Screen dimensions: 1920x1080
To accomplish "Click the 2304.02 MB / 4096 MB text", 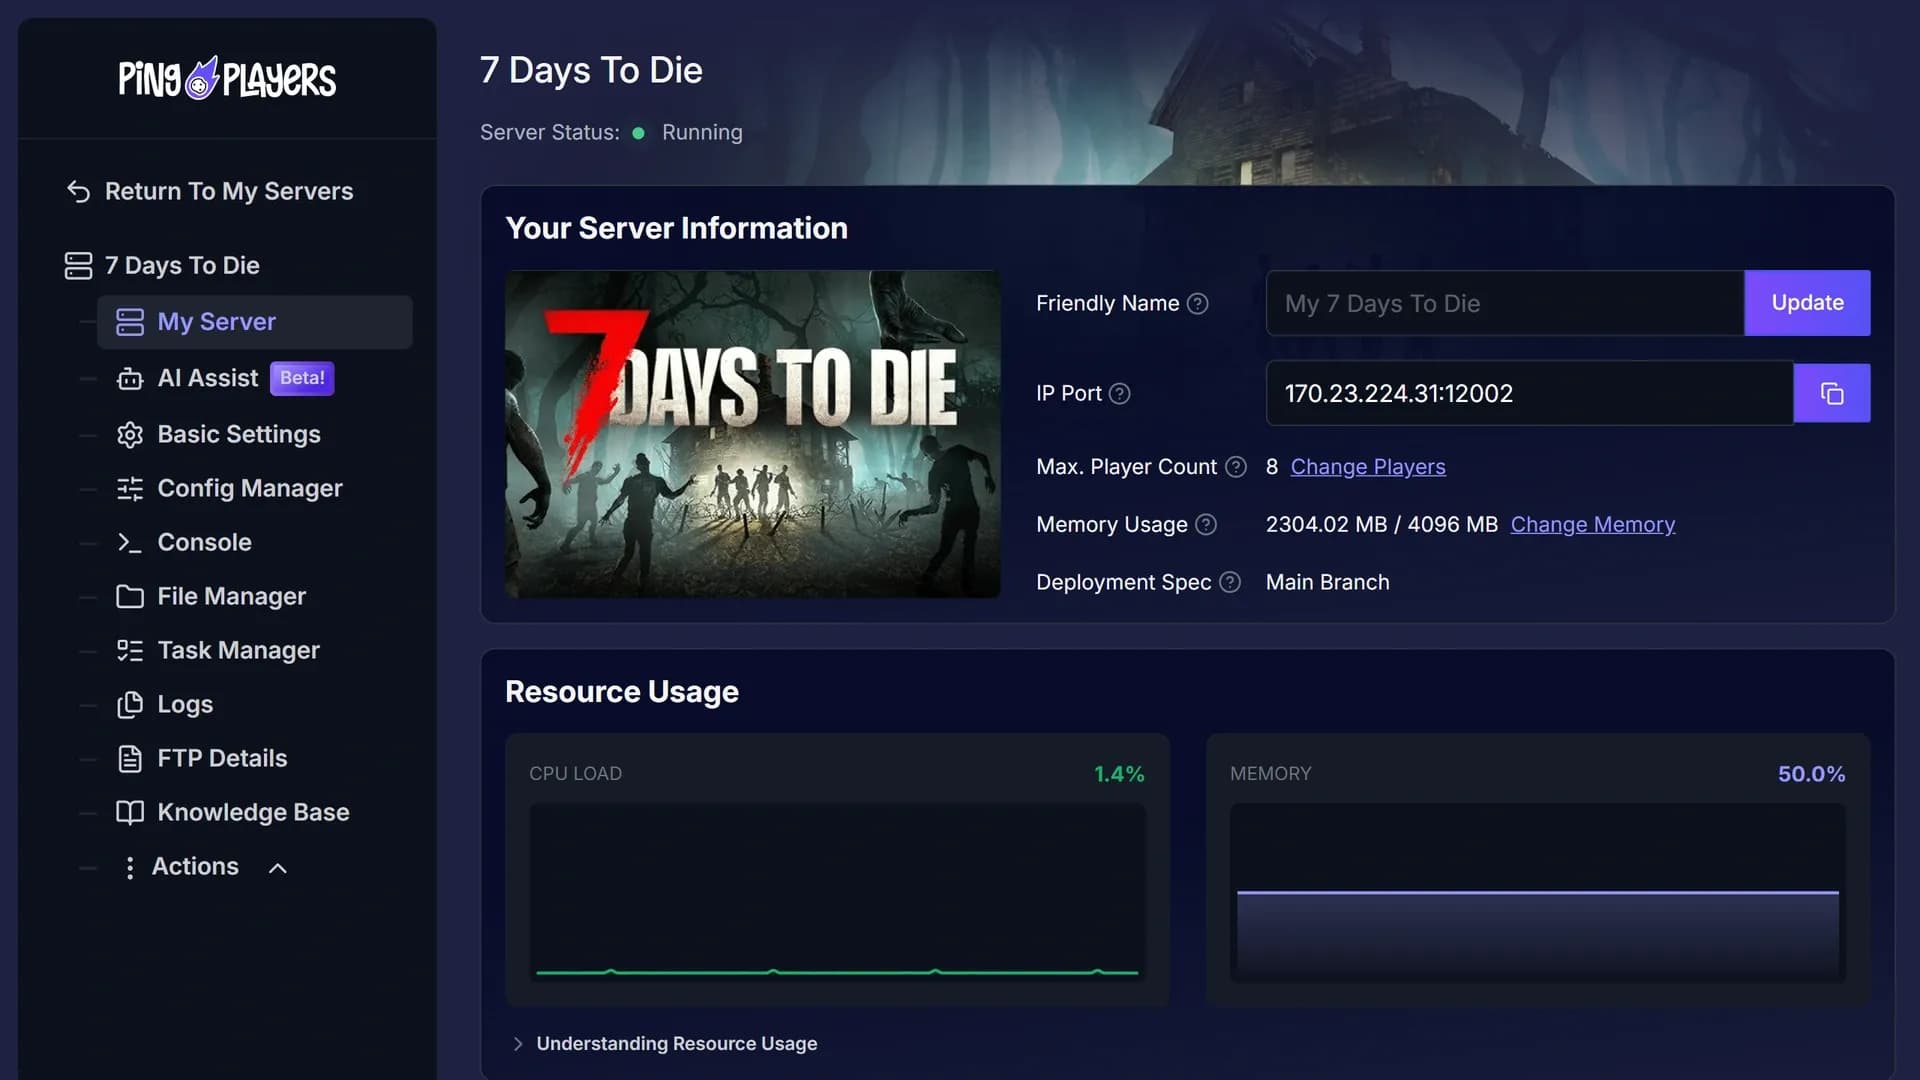I will [x=1381, y=524].
